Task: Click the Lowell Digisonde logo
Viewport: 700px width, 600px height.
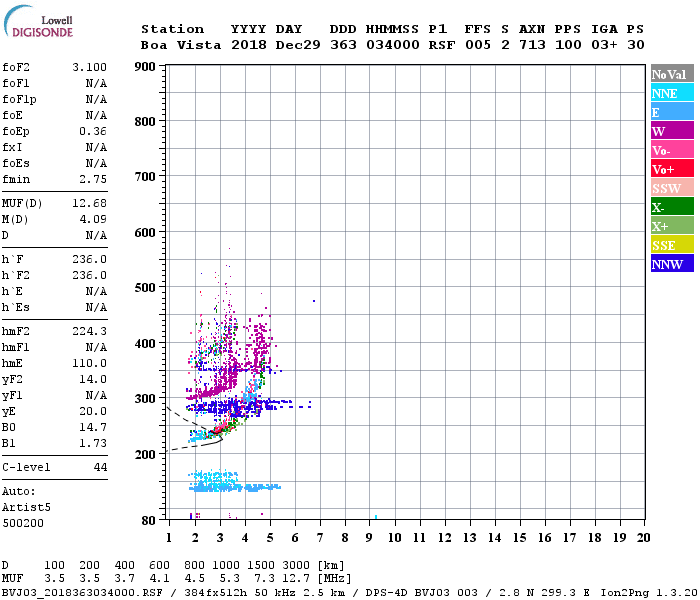Action: tap(38, 22)
